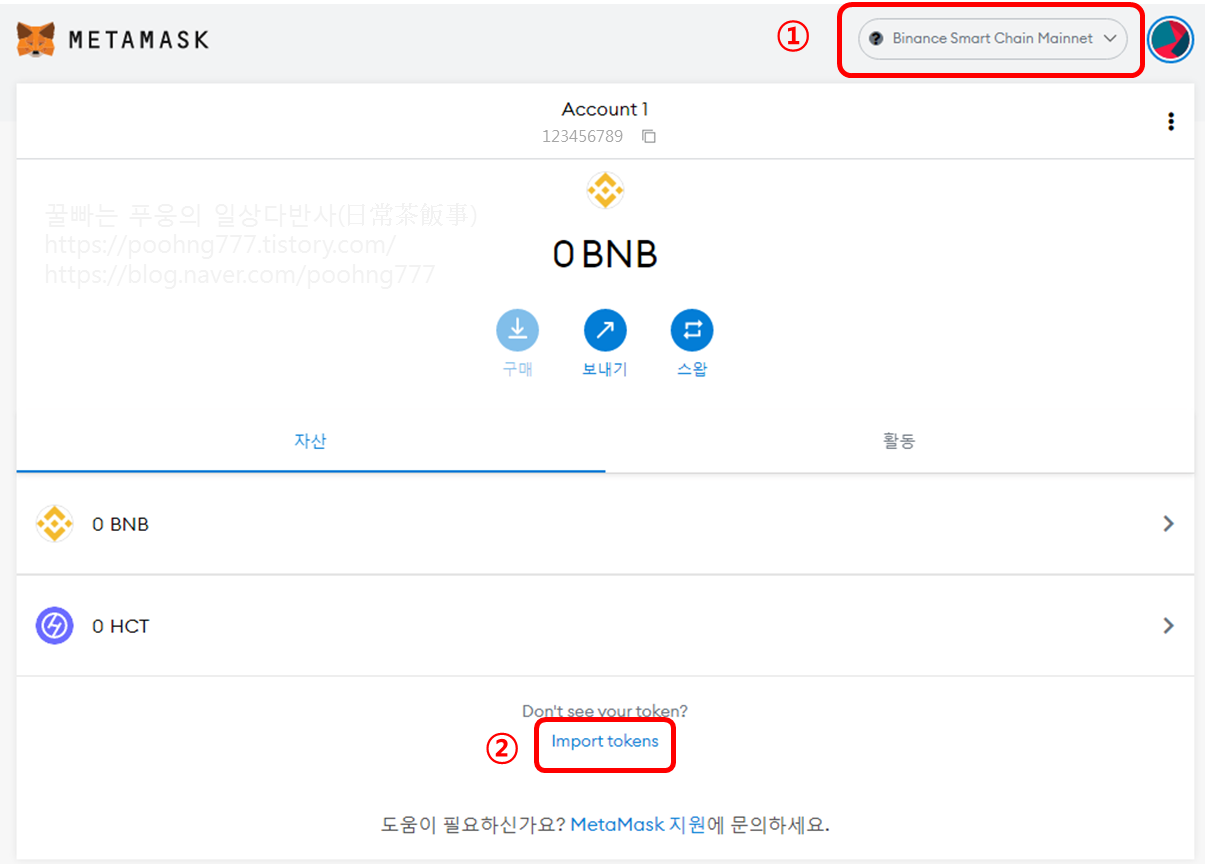Screen dimensions: 1205x864
Task: Click the 스왑 swap icon
Action: point(692,330)
